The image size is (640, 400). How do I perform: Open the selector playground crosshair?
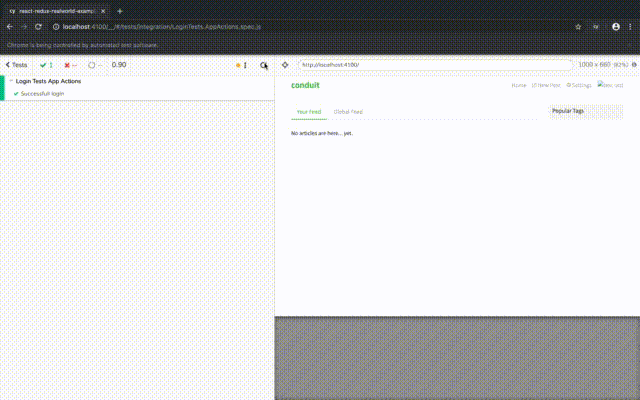[286, 65]
